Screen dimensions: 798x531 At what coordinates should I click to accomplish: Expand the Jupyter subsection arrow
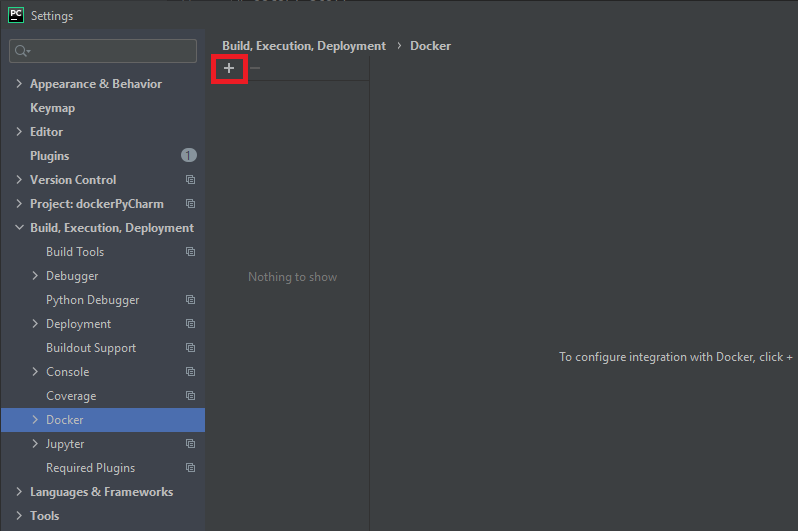tap(35, 444)
